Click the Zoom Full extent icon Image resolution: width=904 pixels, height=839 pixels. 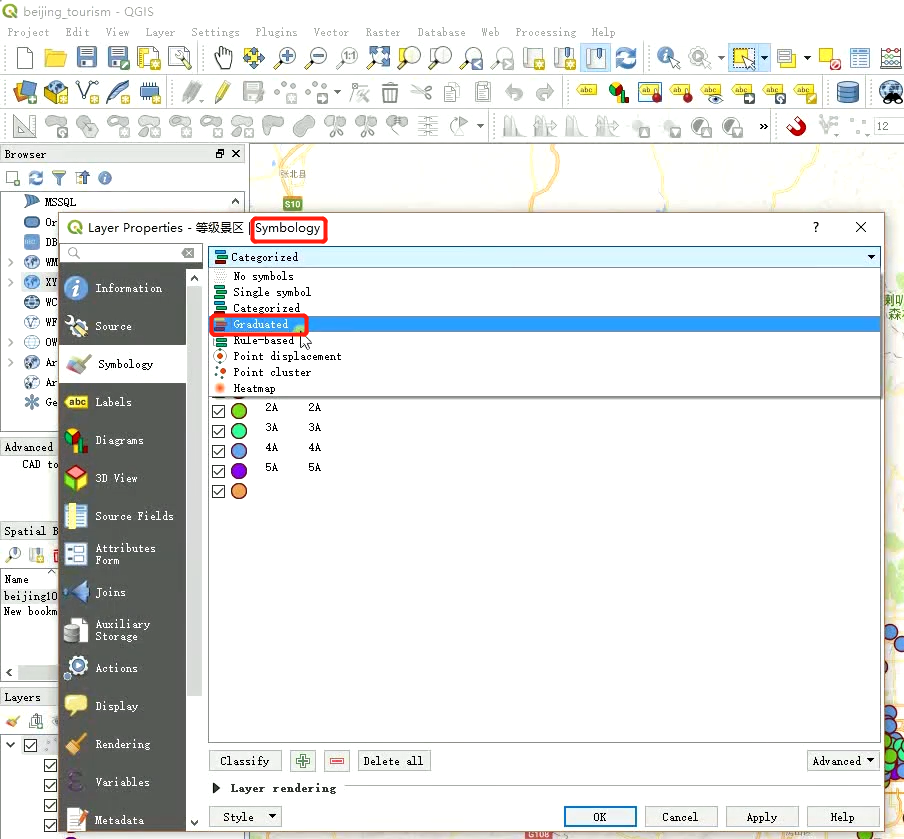point(379,58)
